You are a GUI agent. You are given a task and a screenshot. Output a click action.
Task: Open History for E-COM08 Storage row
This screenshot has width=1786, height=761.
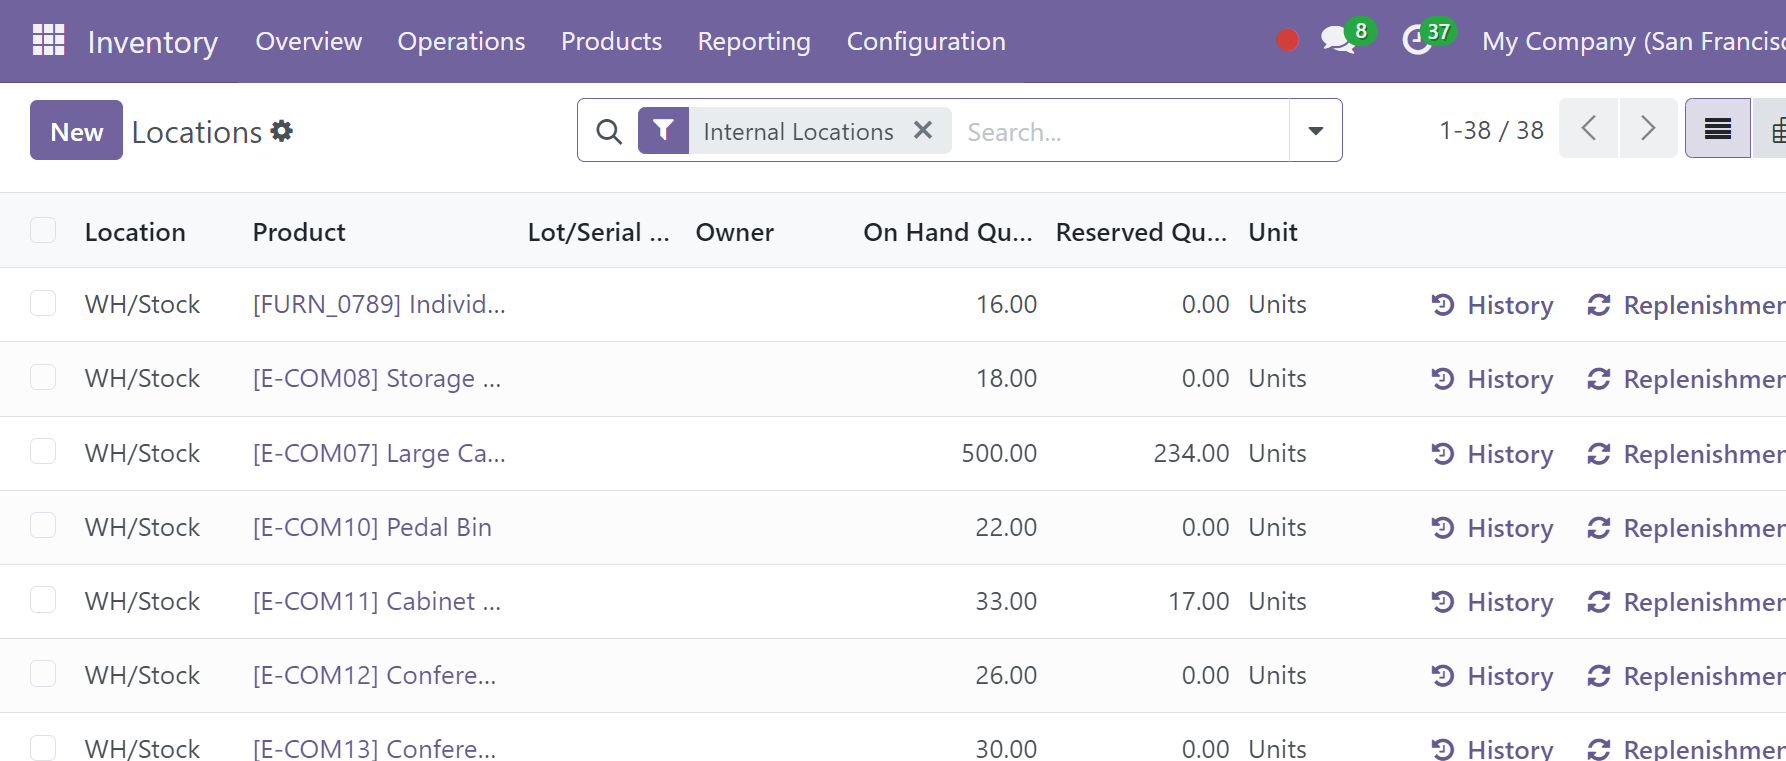point(1492,379)
